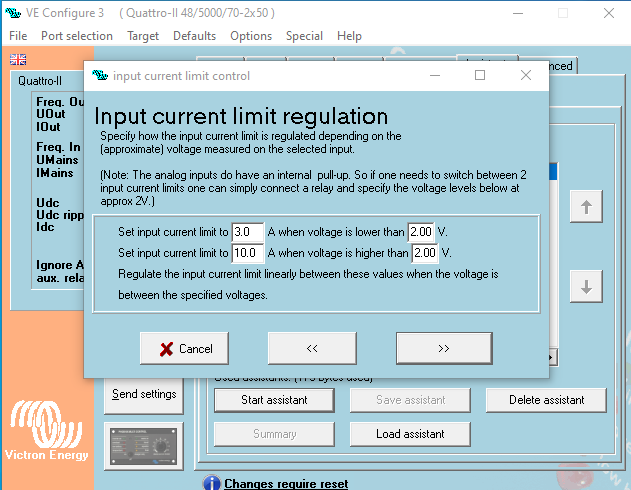The height and width of the screenshot is (490, 631).
Task: Open the File menu
Action: click(x=18, y=36)
